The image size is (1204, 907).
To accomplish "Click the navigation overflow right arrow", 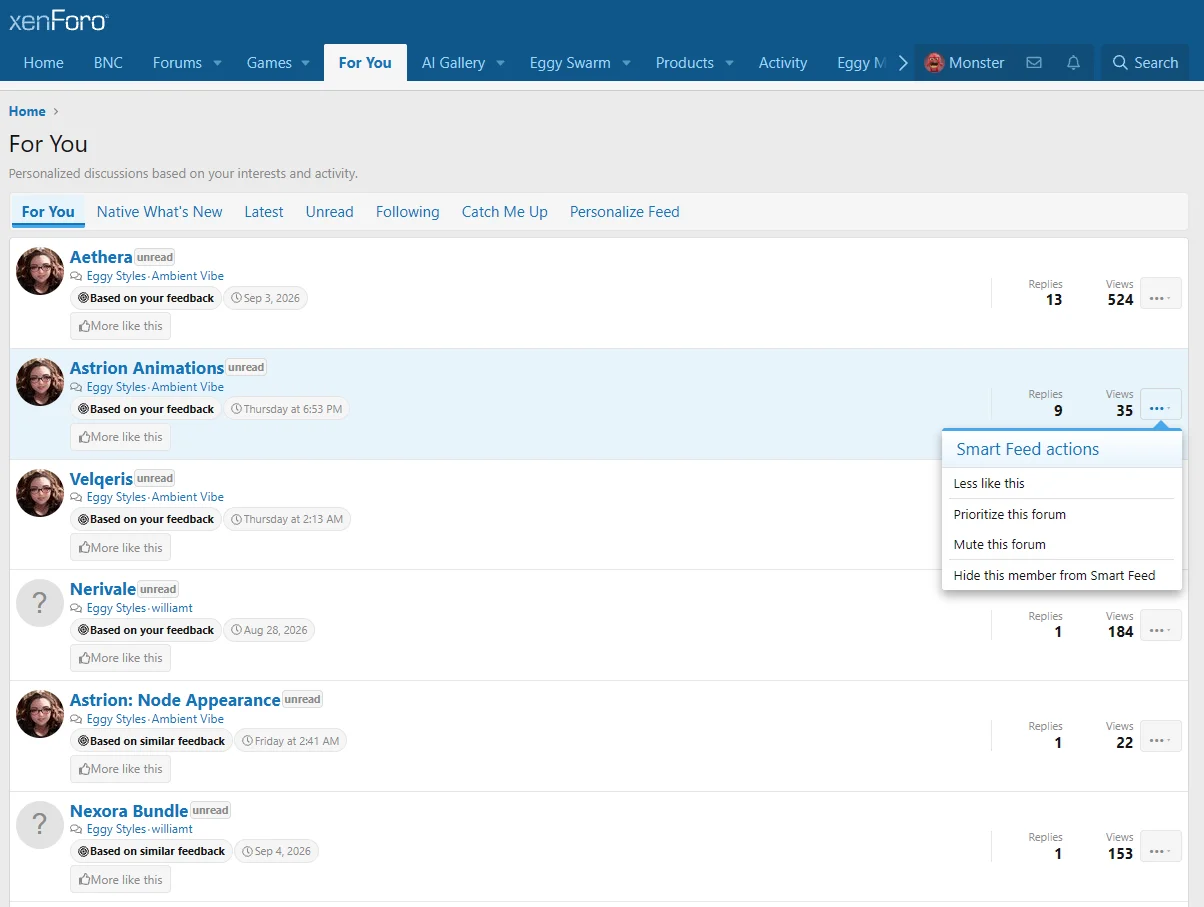I will tap(902, 63).
